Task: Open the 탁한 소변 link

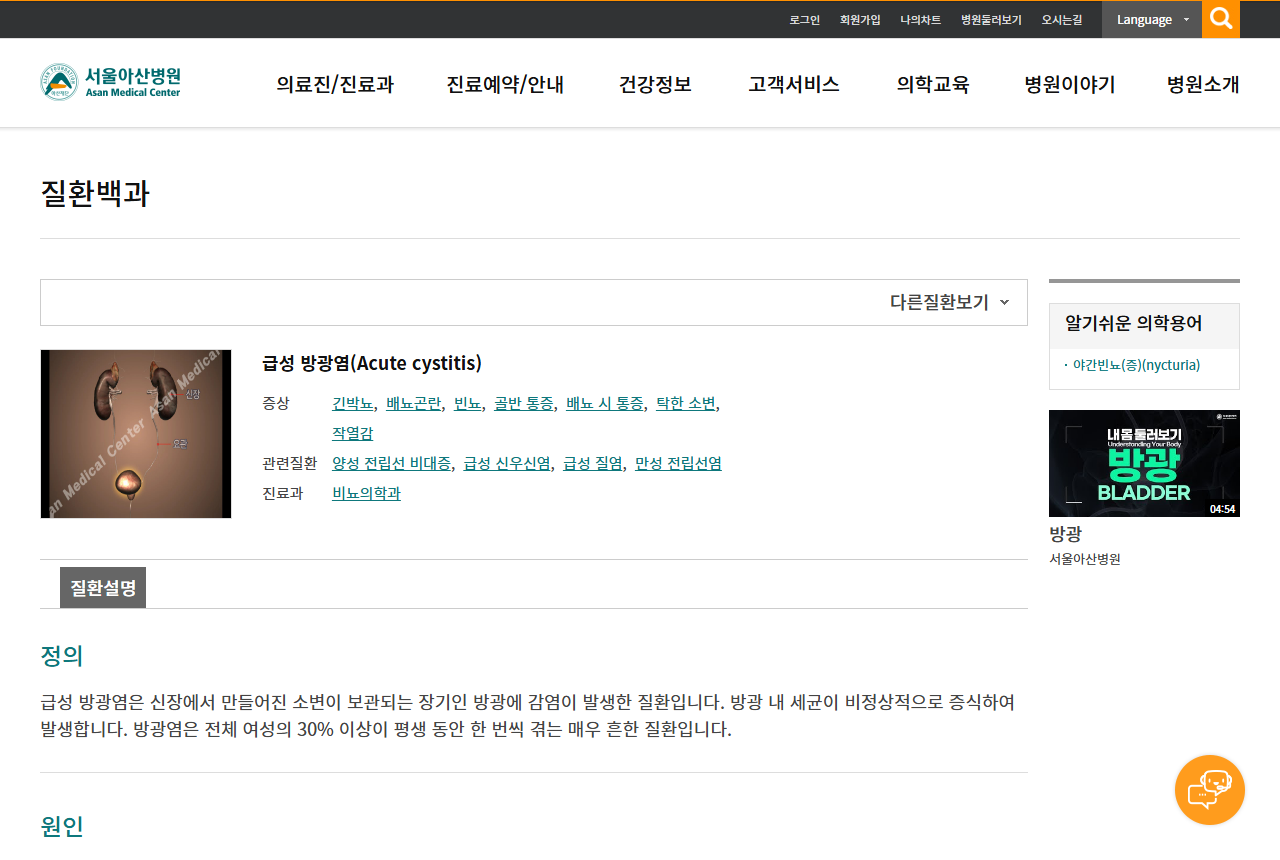Action: click(686, 404)
